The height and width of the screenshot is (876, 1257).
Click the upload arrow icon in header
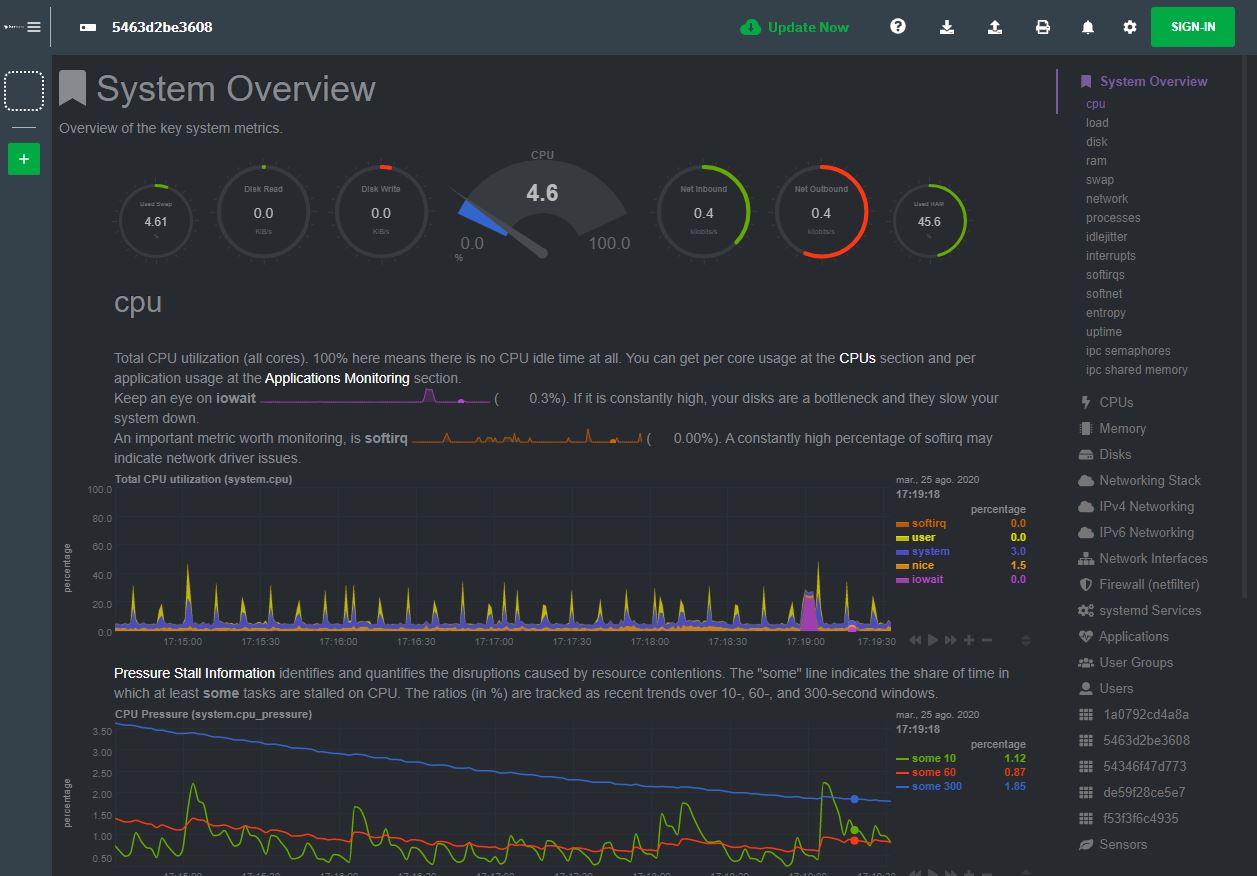[995, 27]
